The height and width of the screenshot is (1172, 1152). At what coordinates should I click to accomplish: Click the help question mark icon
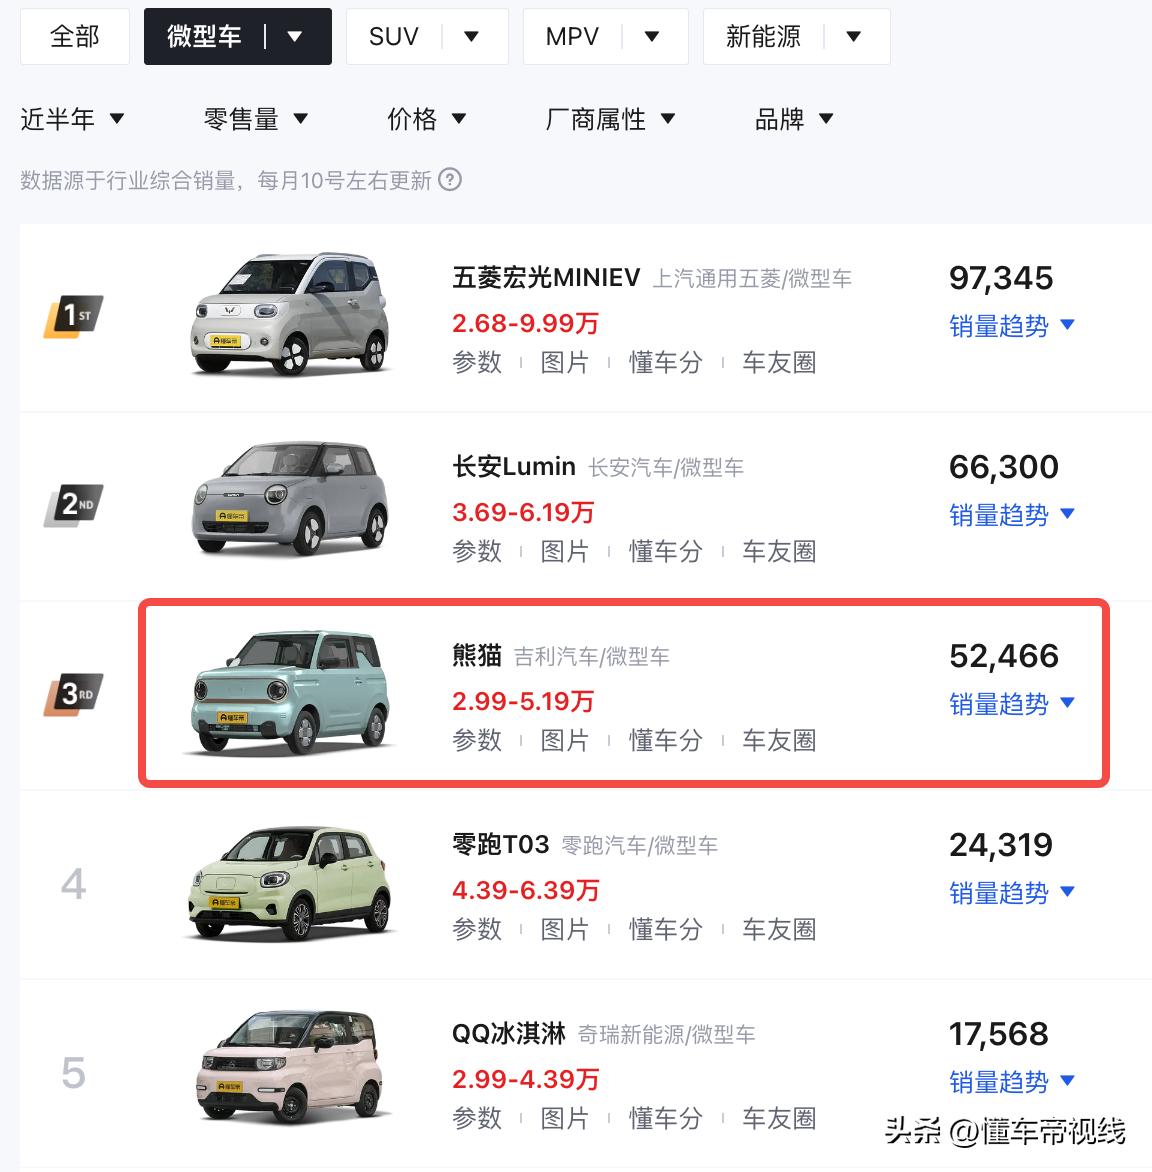point(450,180)
